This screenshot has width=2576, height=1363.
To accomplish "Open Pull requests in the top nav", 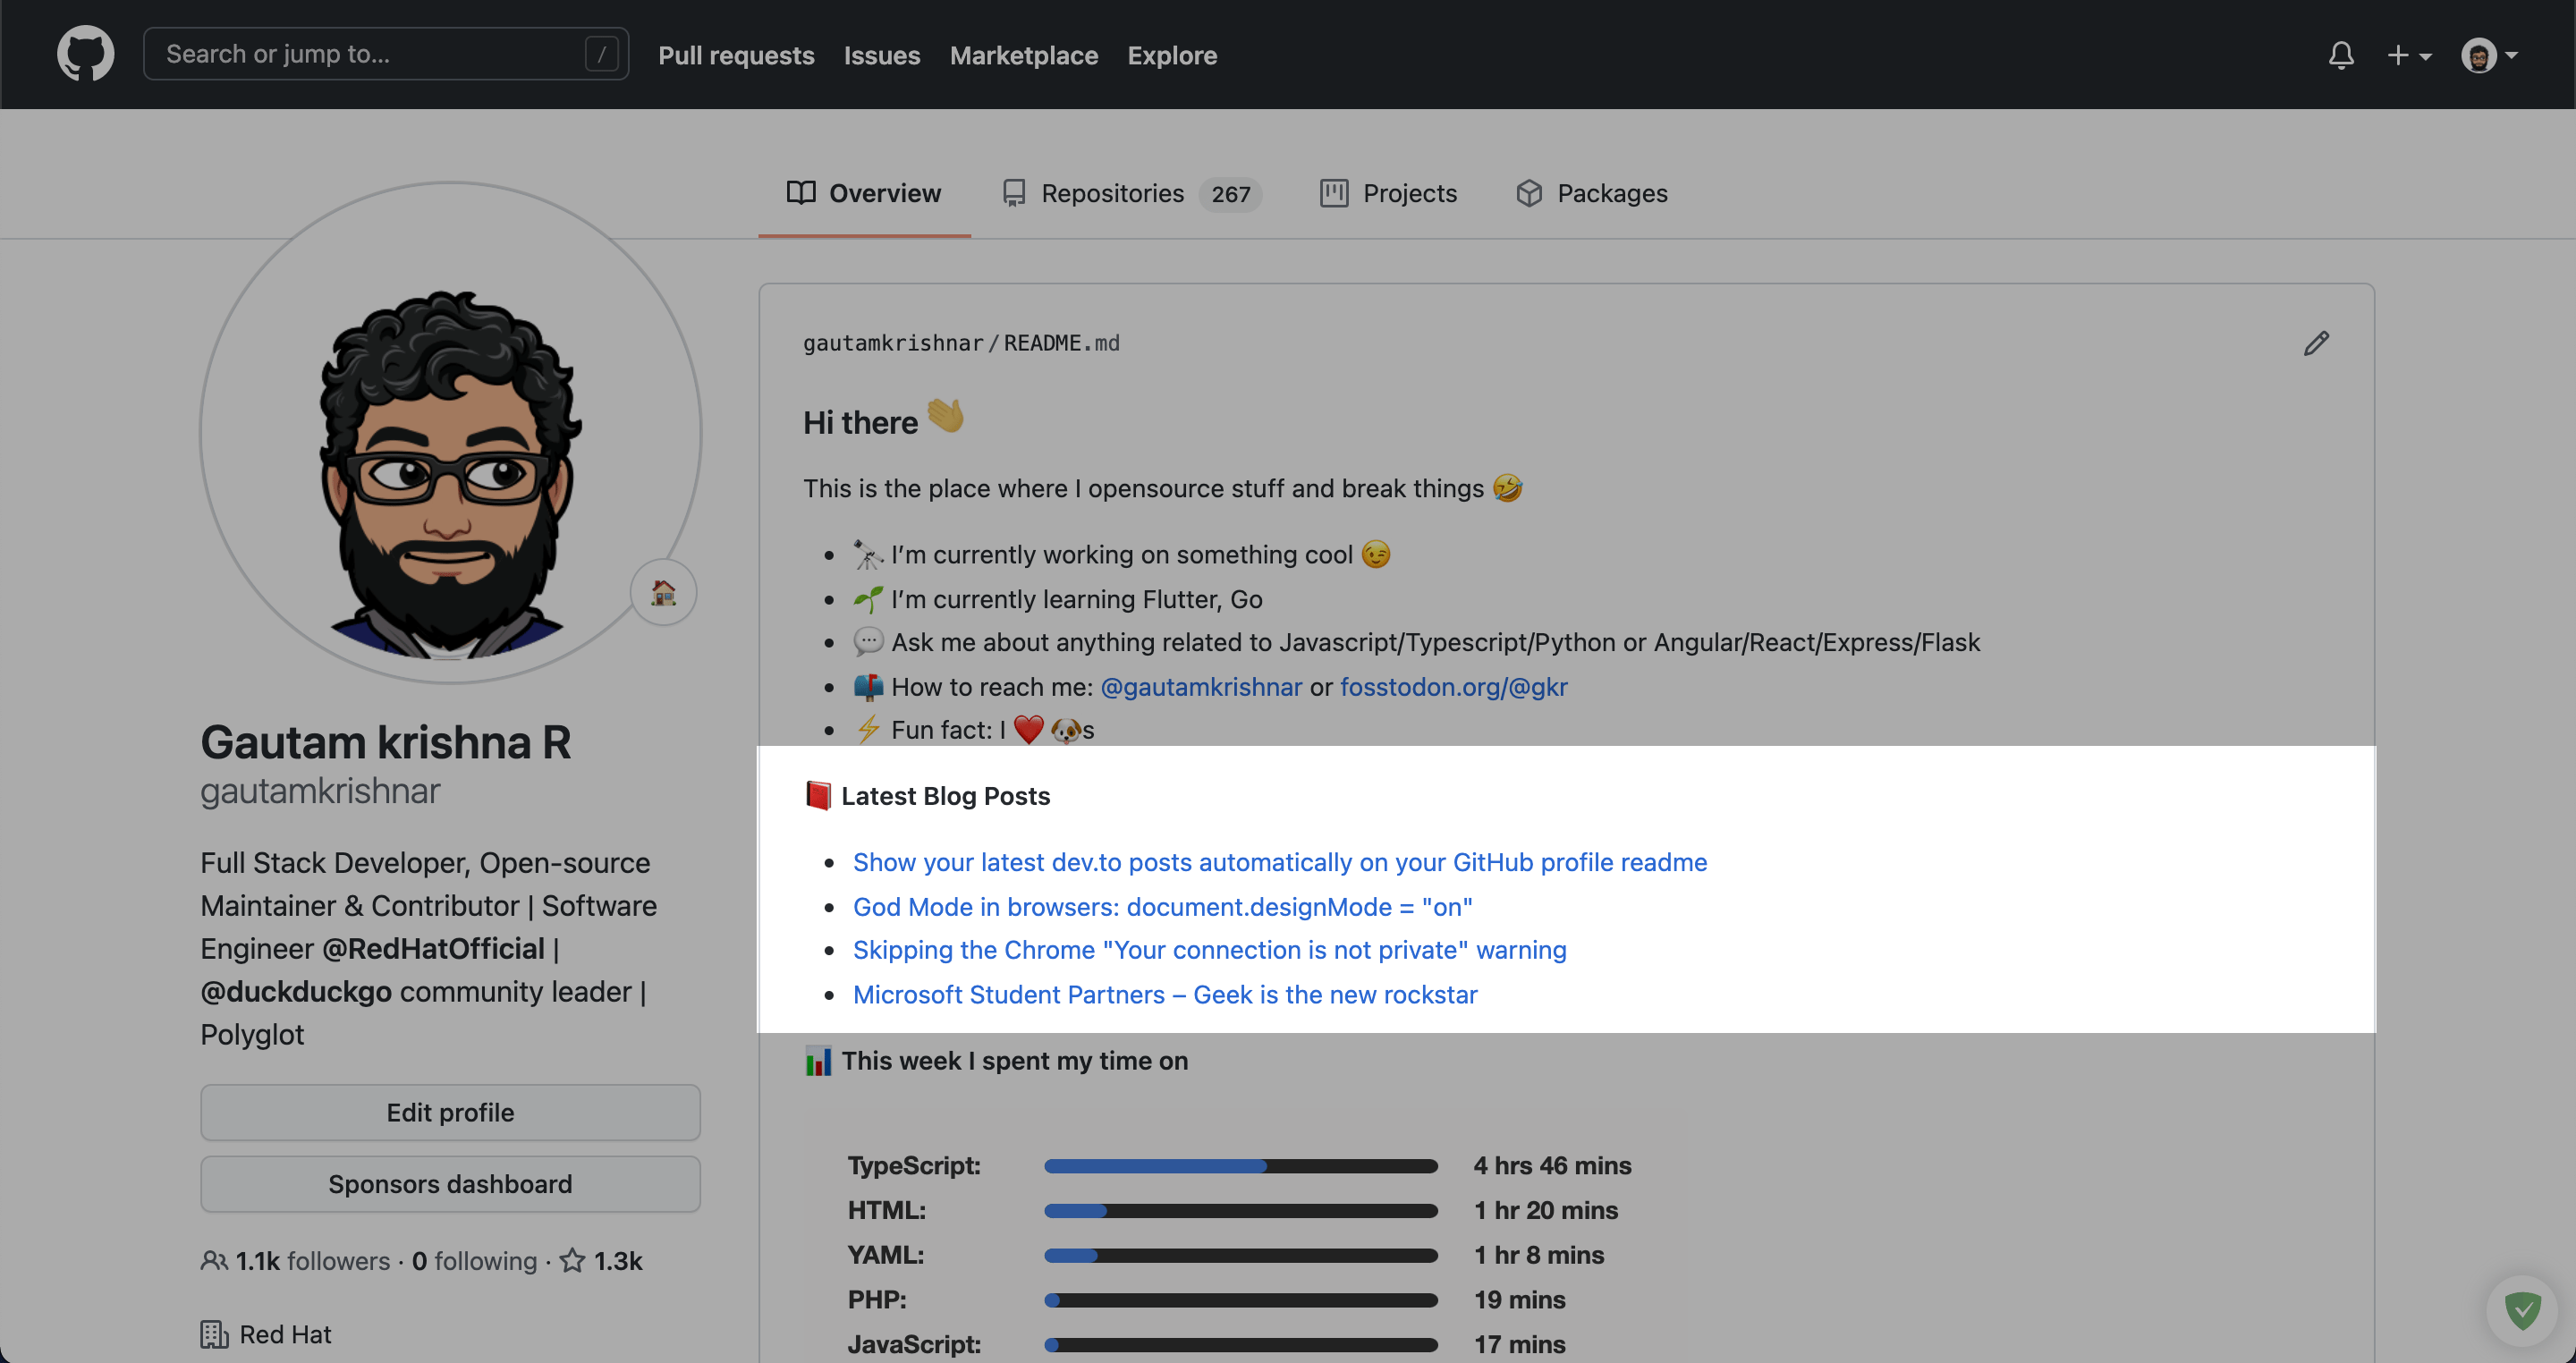I will click(x=736, y=55).
